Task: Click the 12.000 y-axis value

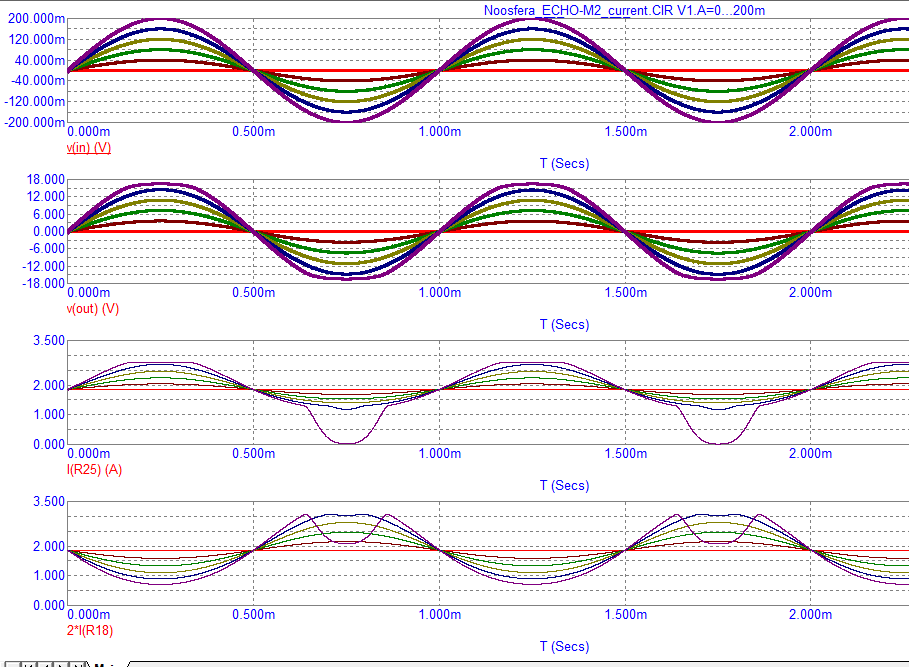Action: (x=46, y=197)
